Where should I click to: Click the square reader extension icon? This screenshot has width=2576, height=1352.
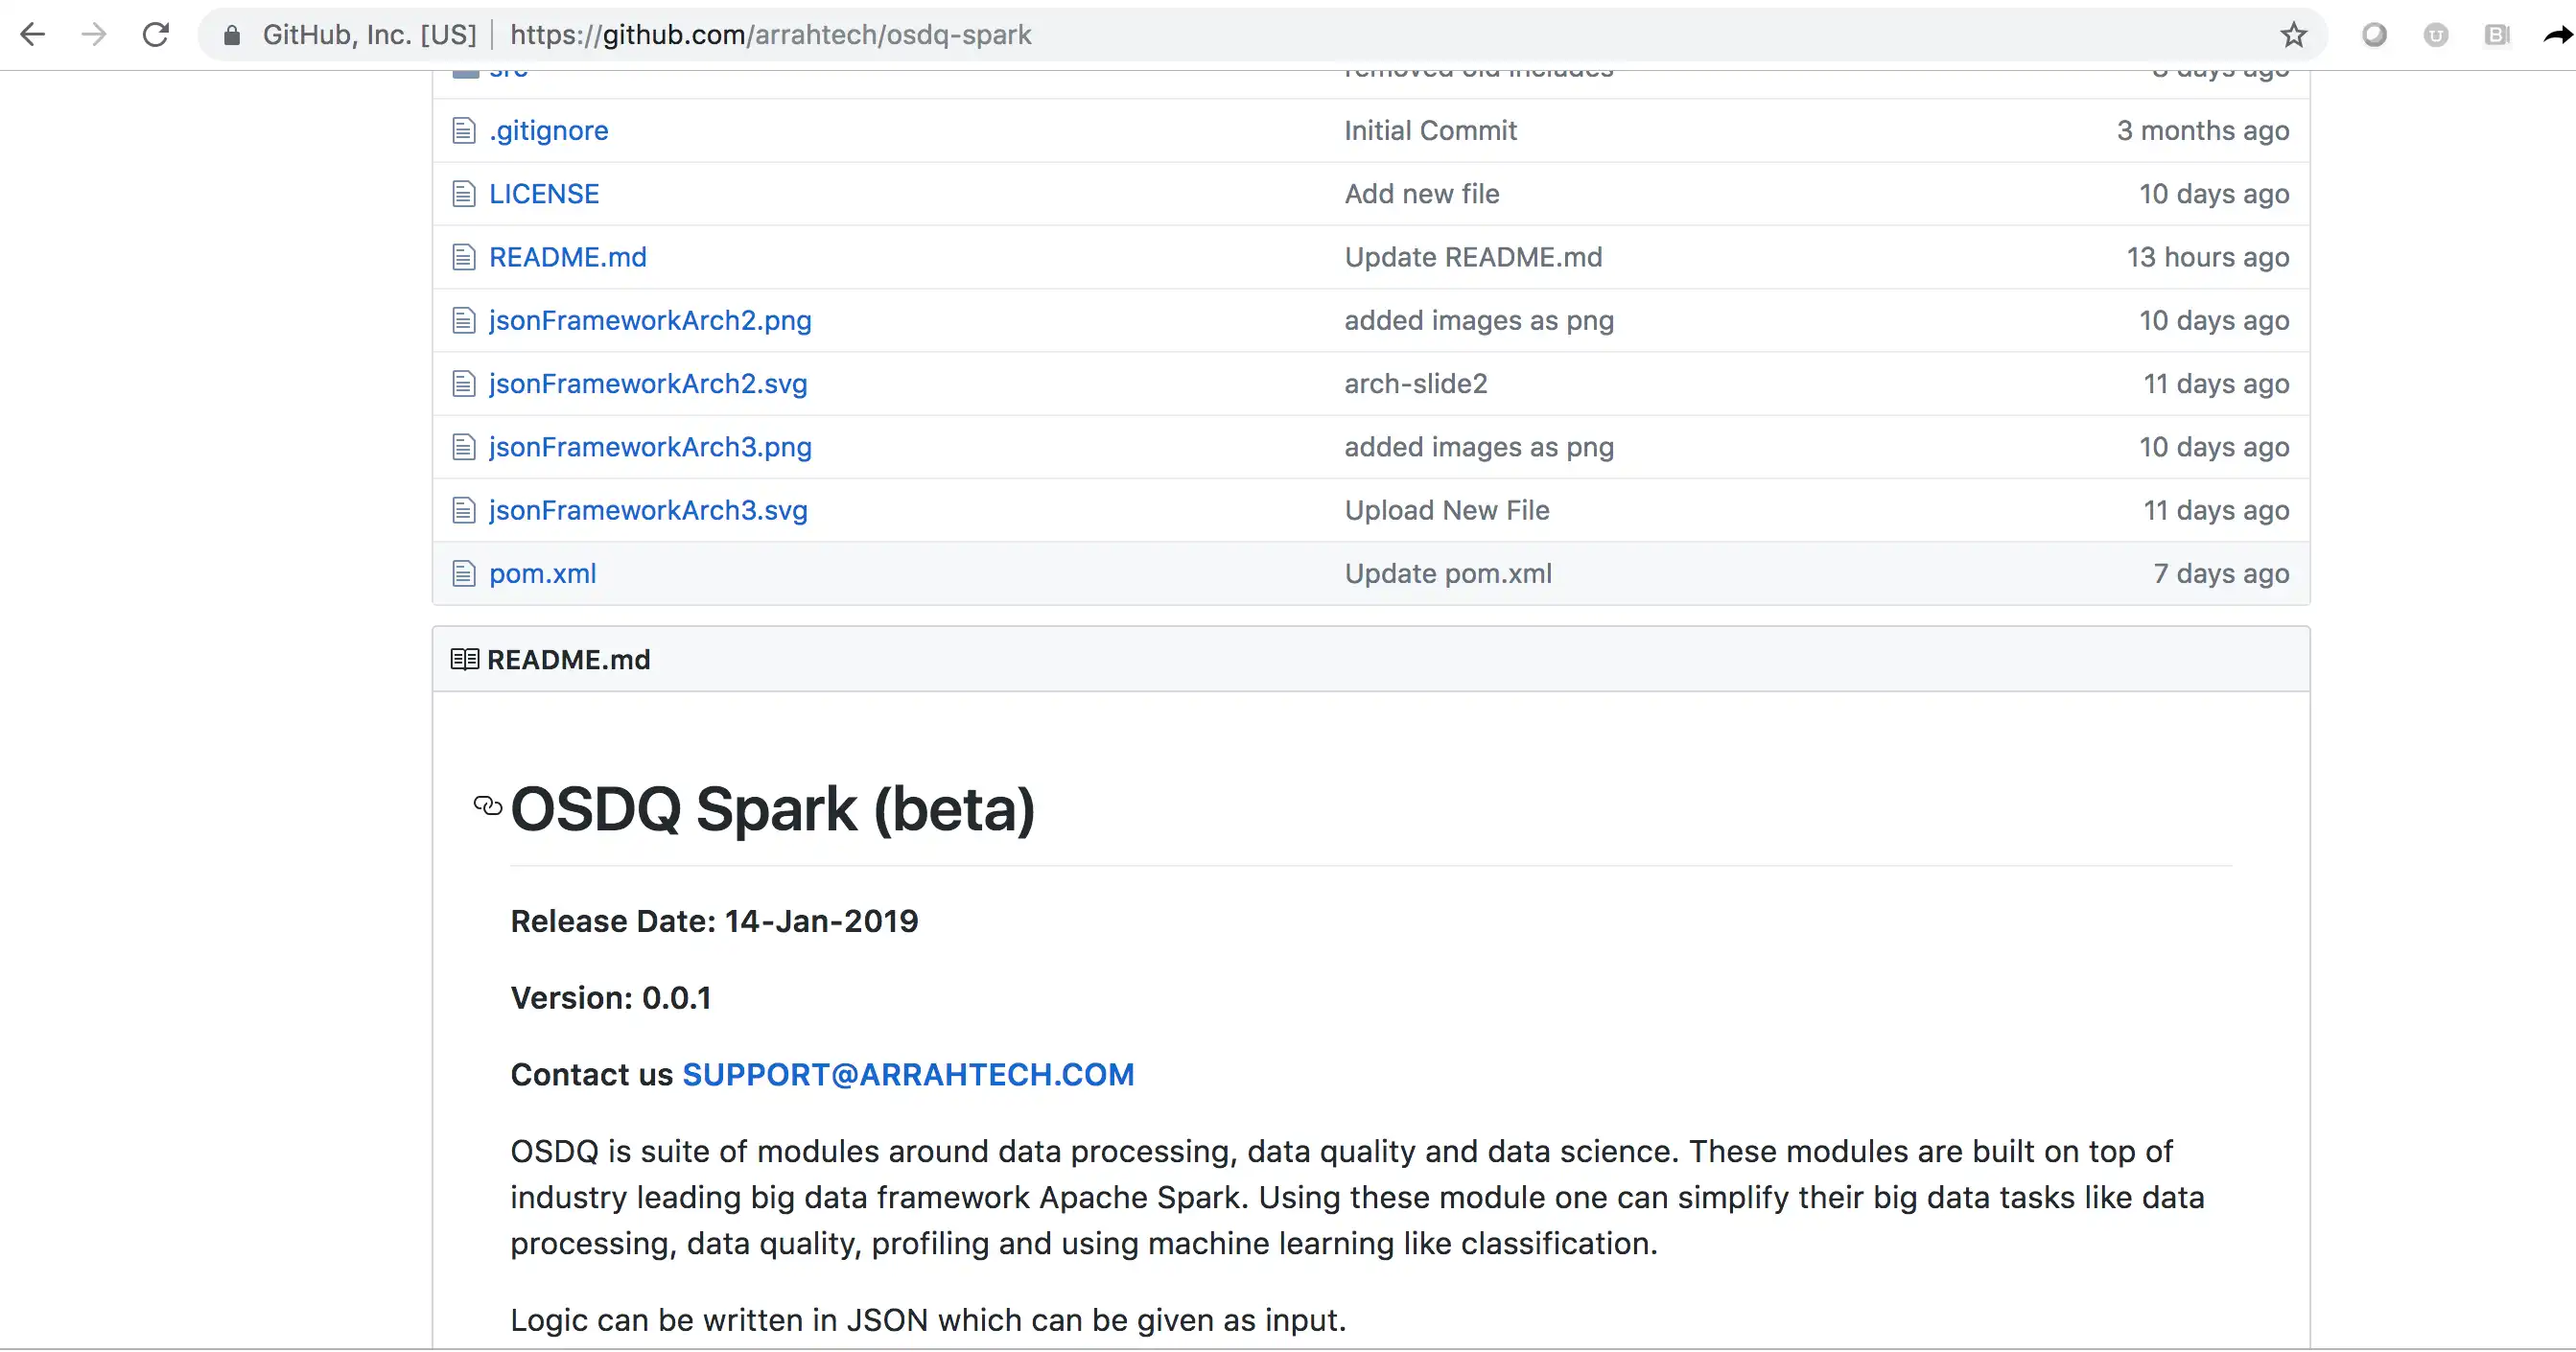(2497, 35)
